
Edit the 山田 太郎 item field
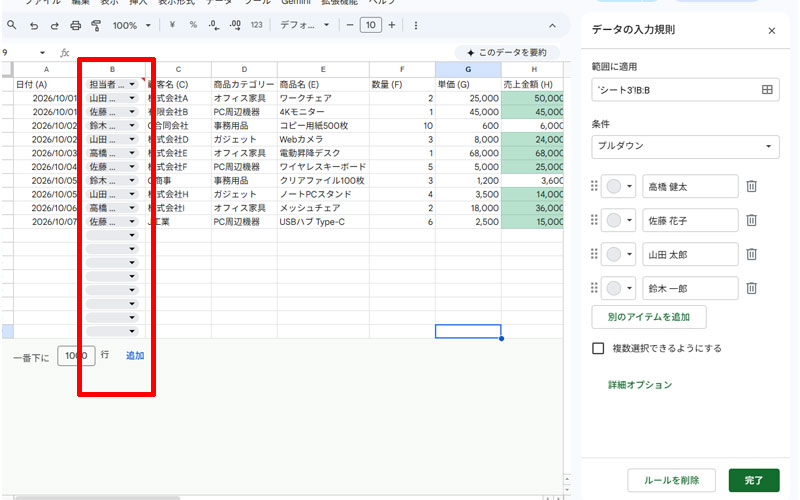(690, 254)
